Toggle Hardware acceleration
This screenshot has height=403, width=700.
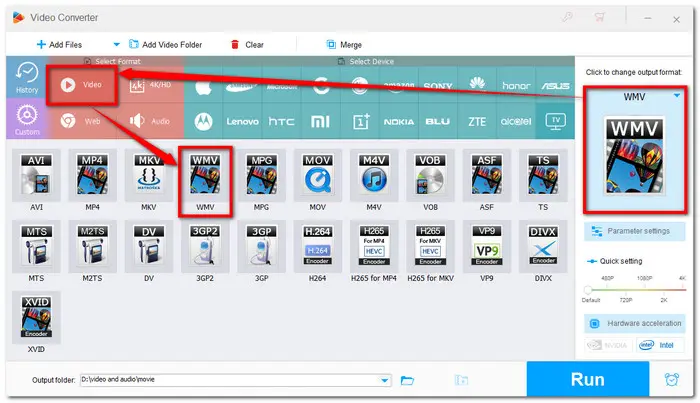pyautogui.click(x=634, y=323)
